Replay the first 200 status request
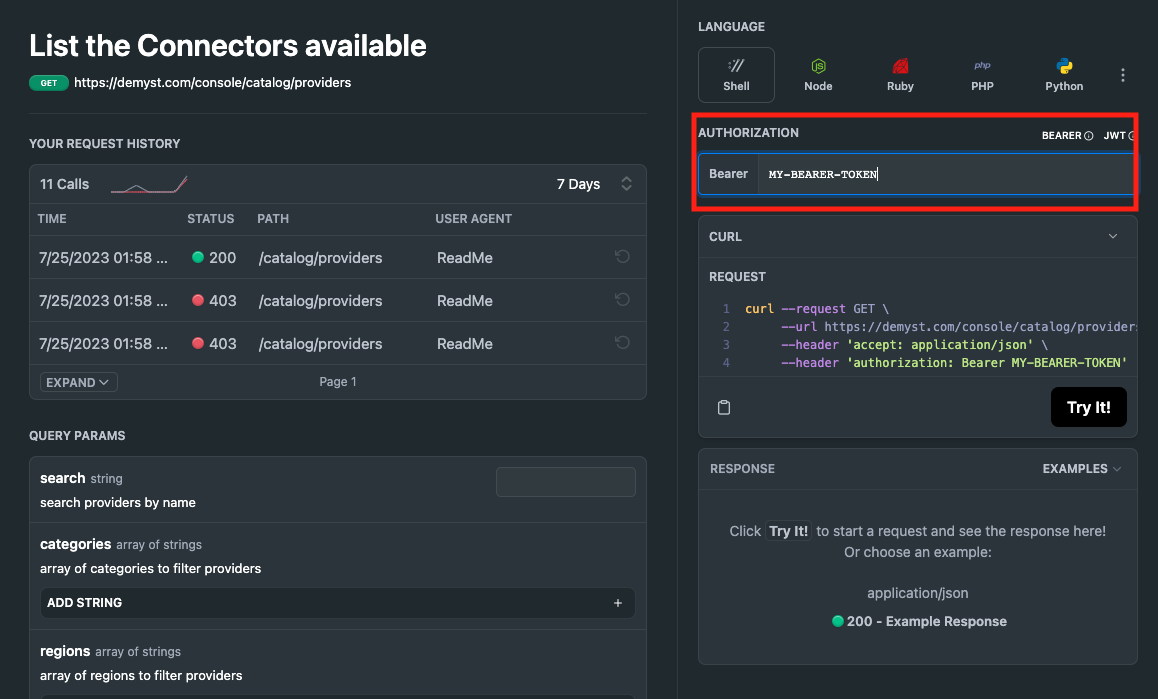Image resolution: width=1158 pixels, height=699 pixels. click(622, 257)
